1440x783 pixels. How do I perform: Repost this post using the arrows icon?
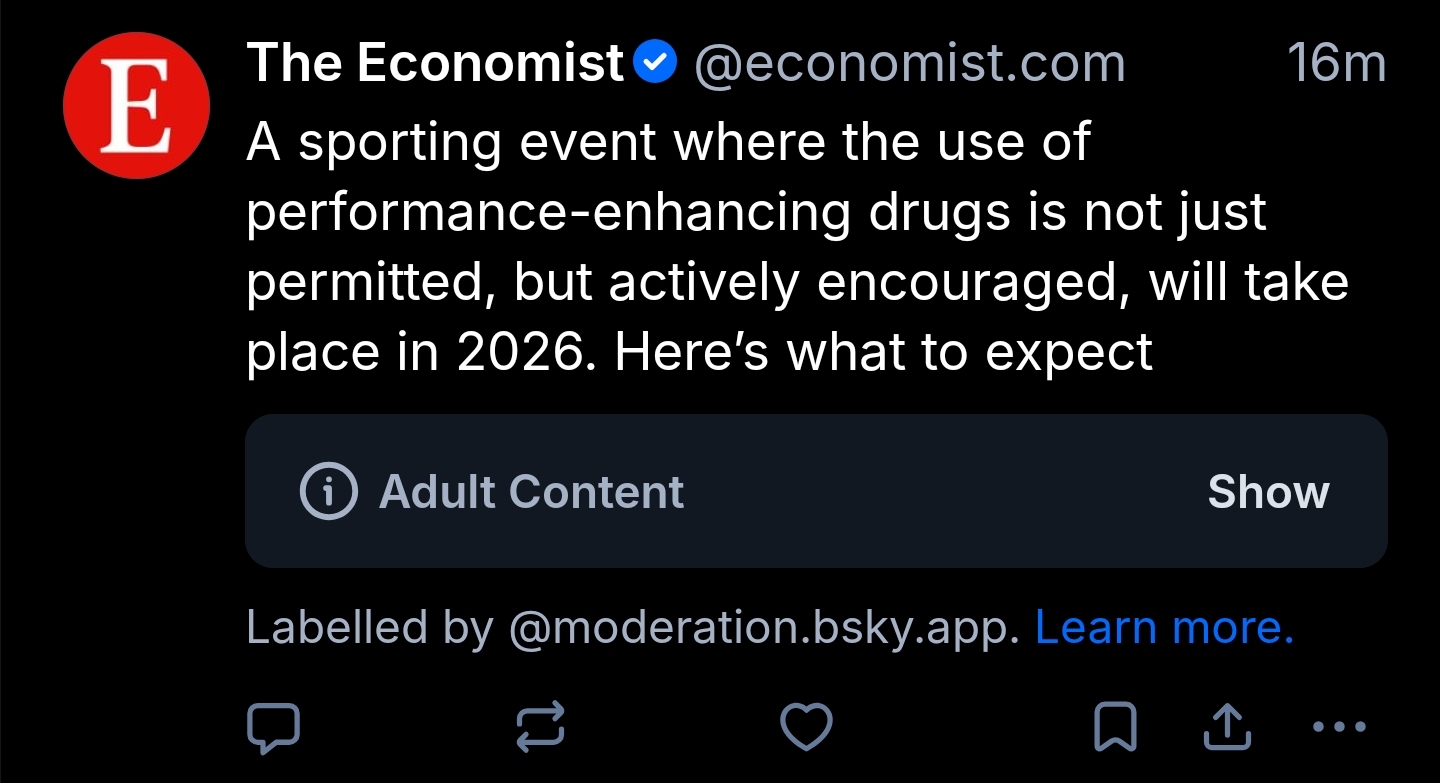[x=541, y=727]
